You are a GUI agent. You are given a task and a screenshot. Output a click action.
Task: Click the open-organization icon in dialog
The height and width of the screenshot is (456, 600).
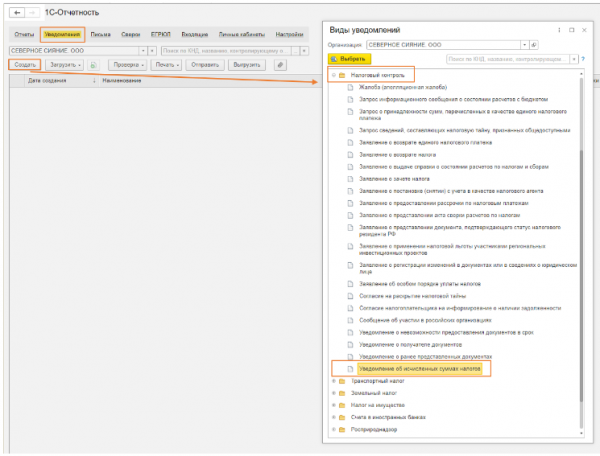(x=534, y=45)
